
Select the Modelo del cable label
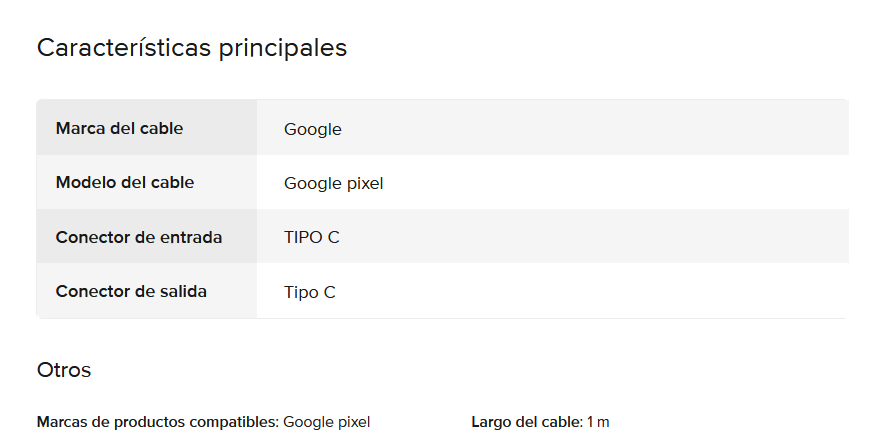click(125, 182)
